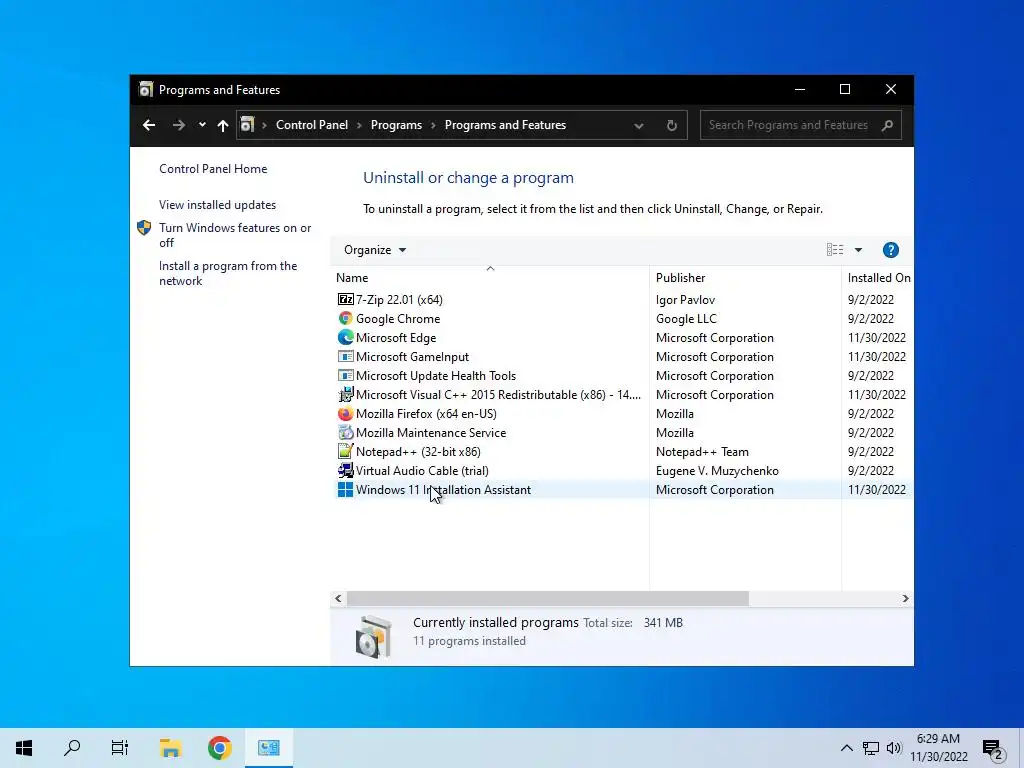This screenshot has width=1024, height=768.
Task: Click the change view icon
Action: 835,249
